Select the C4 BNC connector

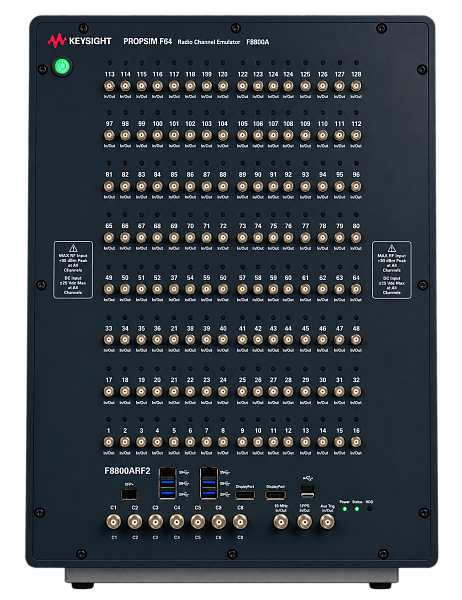[176, 522]
